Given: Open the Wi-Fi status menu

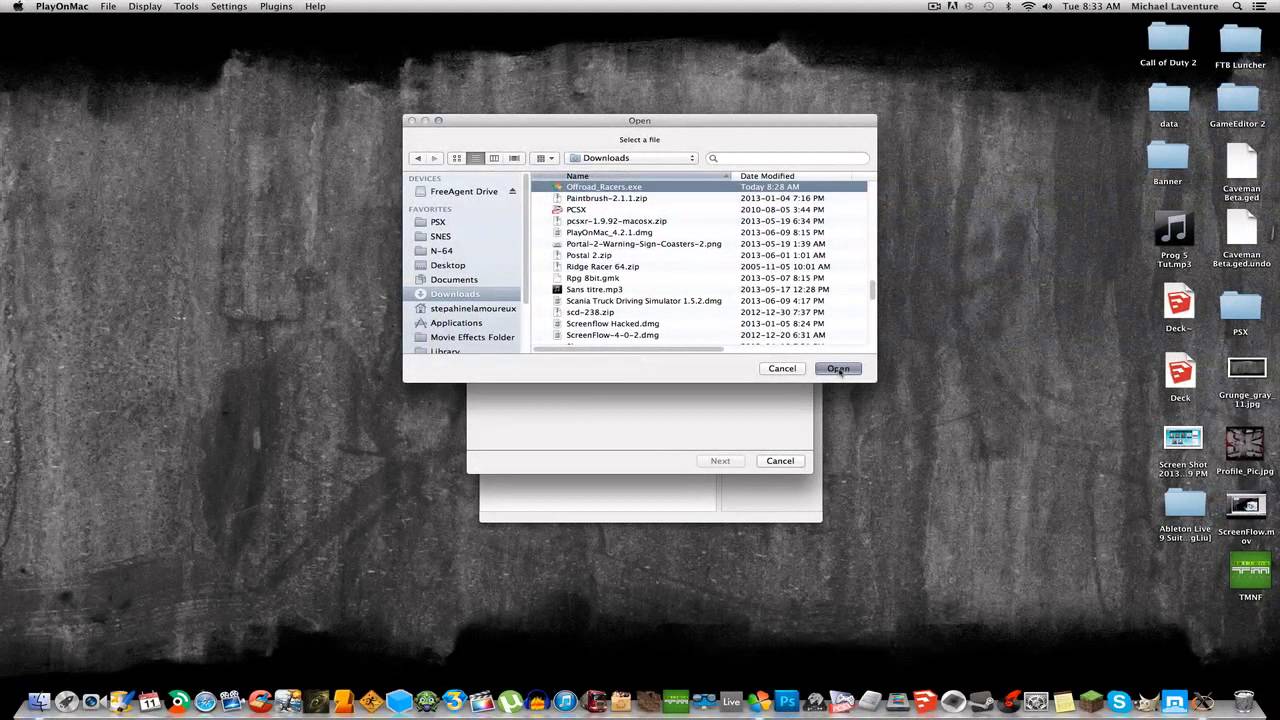Looking at the screenshot, I should pyautogui.click(x=1028, y=6).
